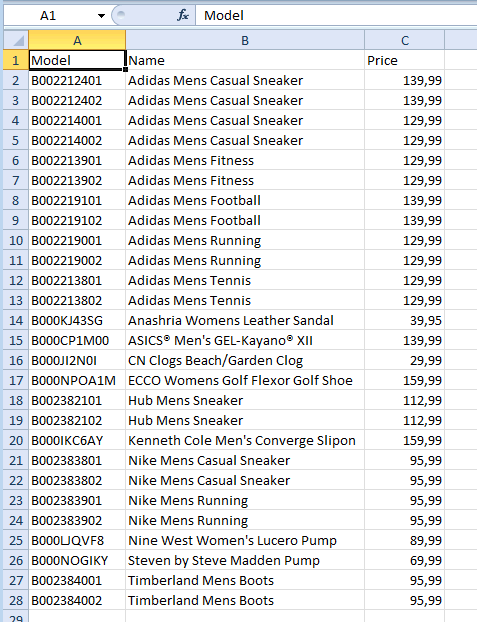Screen dimensions: 477x622
Task: Click the Name header cell
Action: point(245,60)
